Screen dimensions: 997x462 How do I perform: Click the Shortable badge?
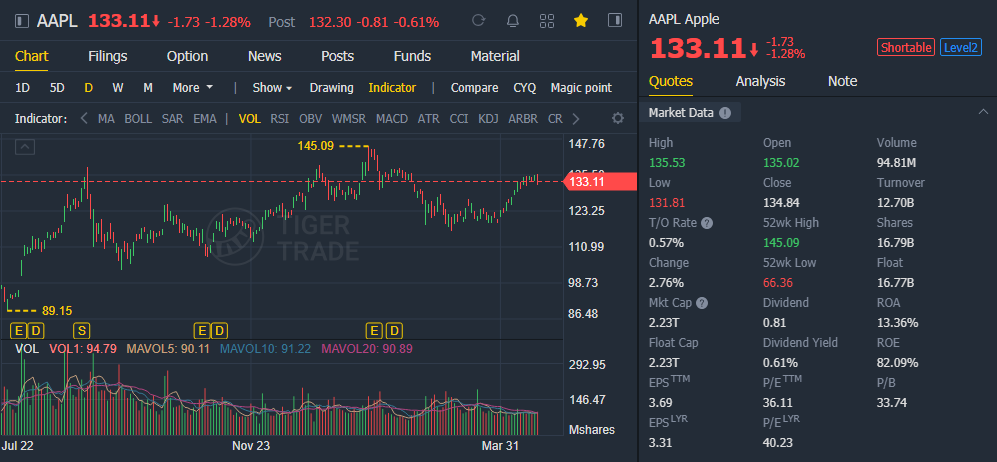click(x=906, y=47)
